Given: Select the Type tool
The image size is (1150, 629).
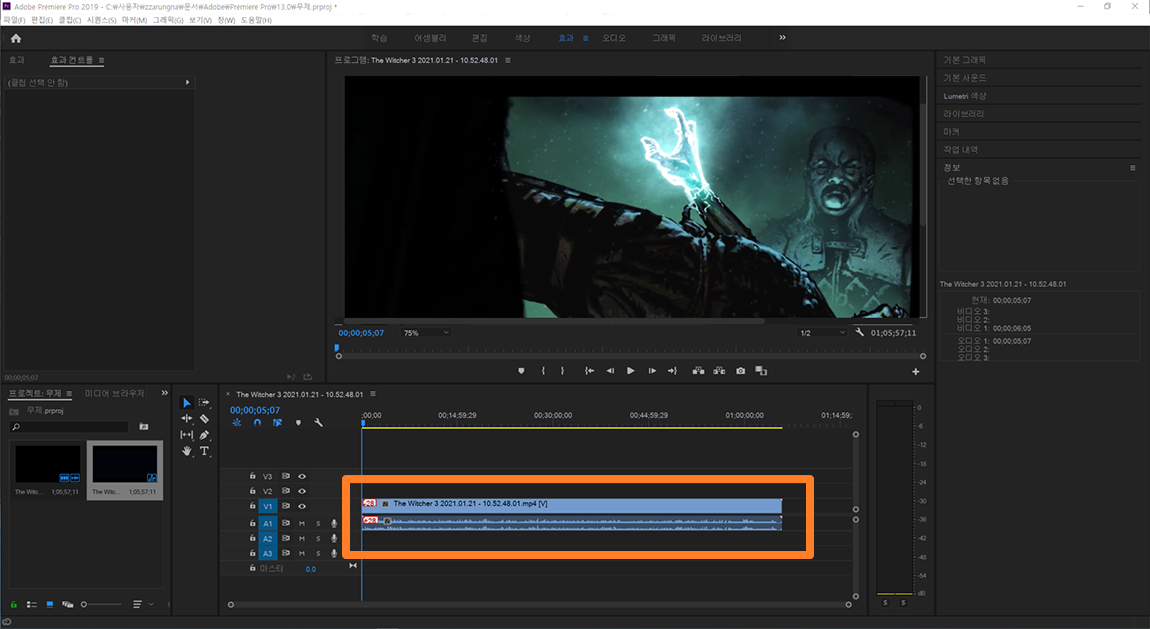Looking at the screenshot, I should (205, 451).
